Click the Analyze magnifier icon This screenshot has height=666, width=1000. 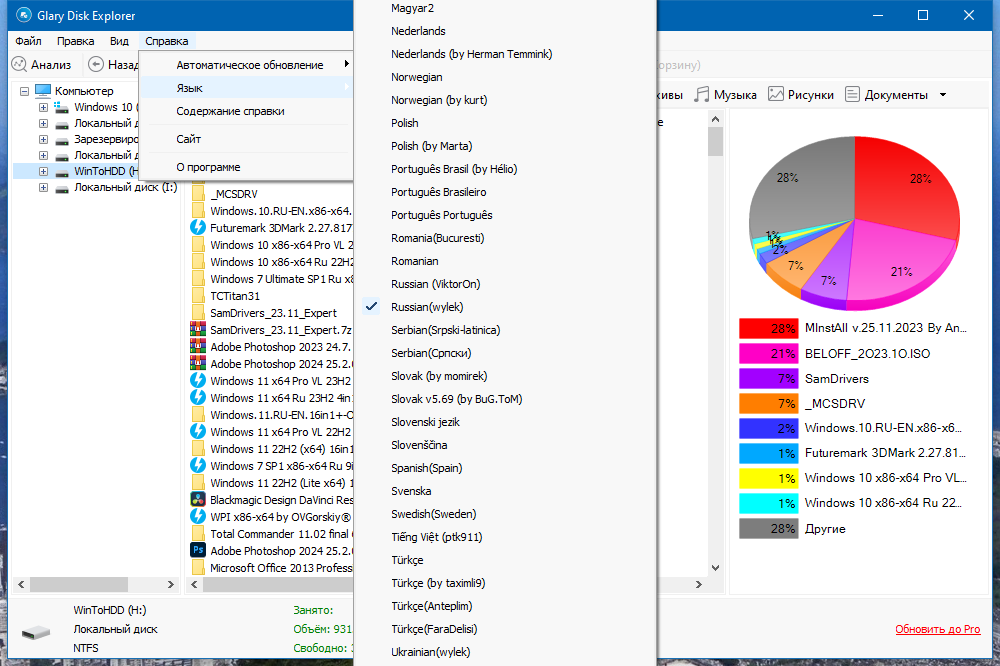point(19,64)
